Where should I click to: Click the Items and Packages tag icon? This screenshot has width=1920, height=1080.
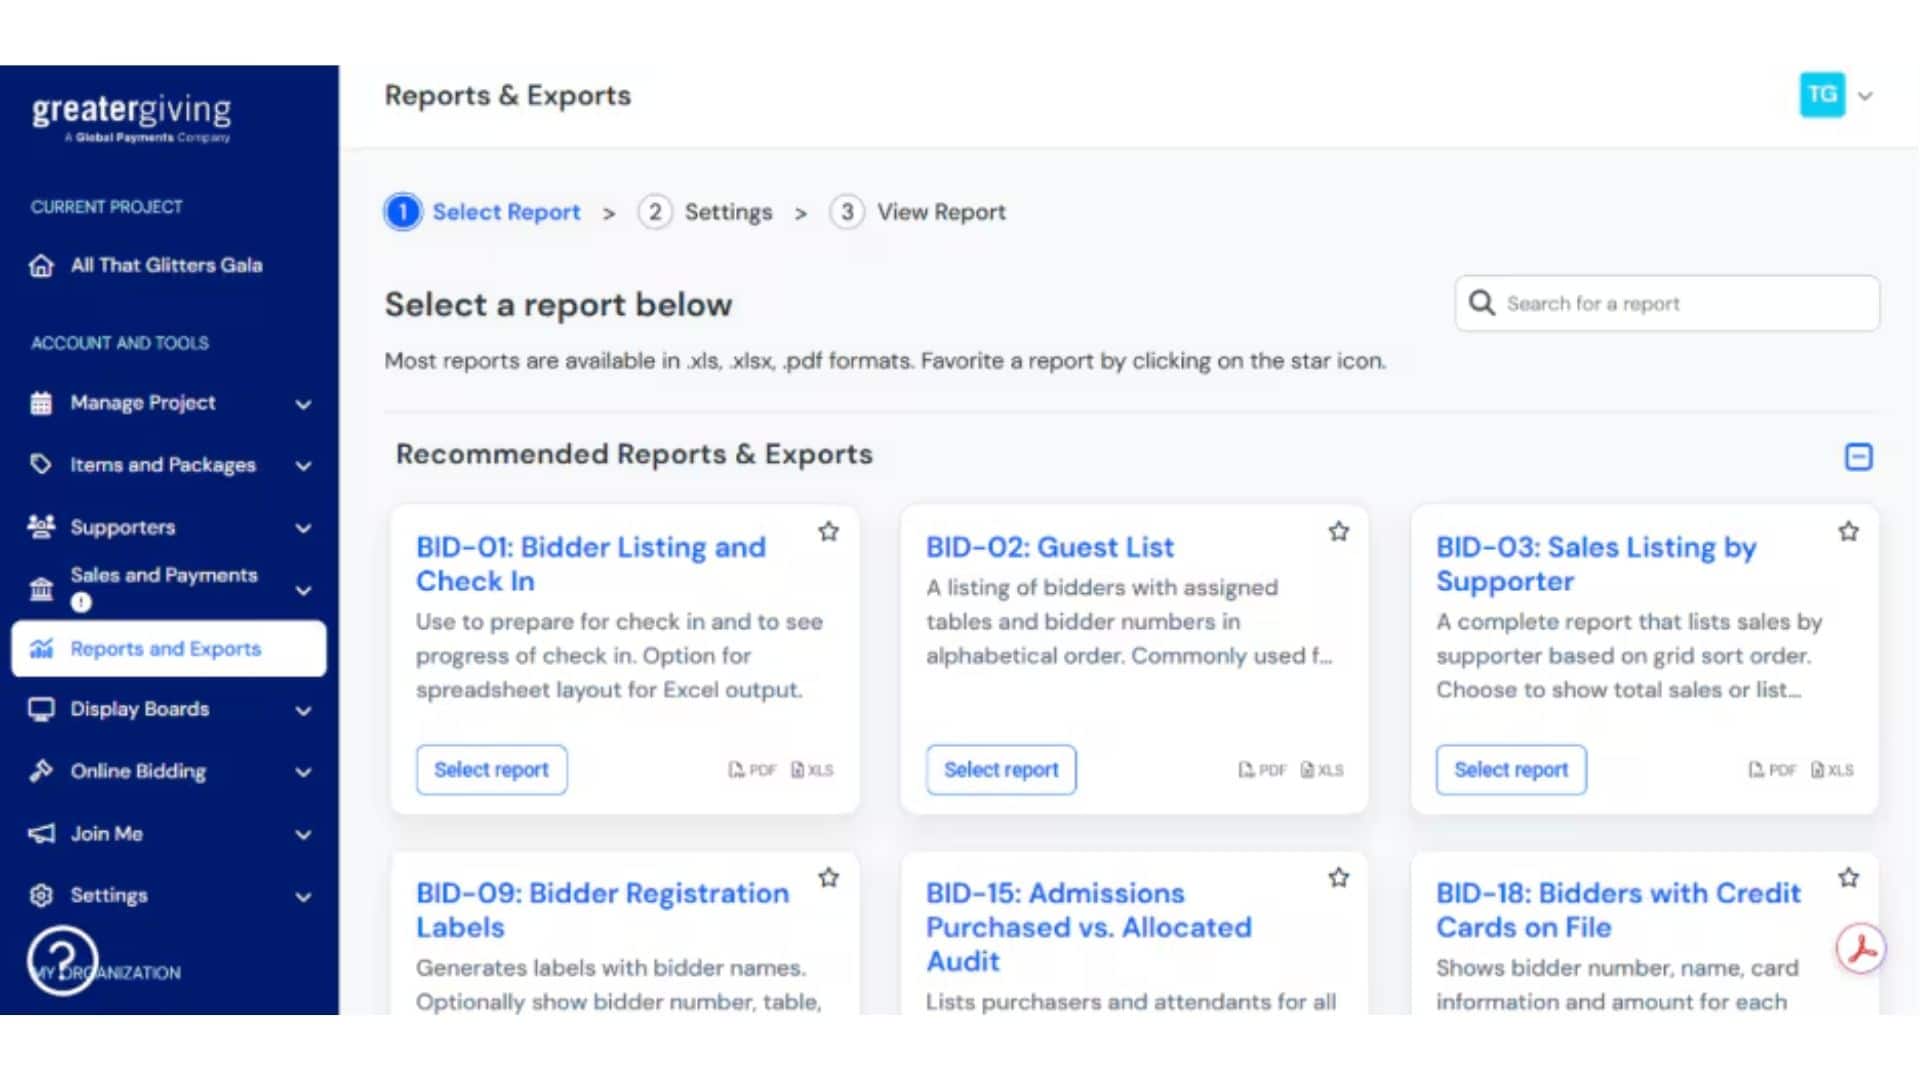point(41,465)
